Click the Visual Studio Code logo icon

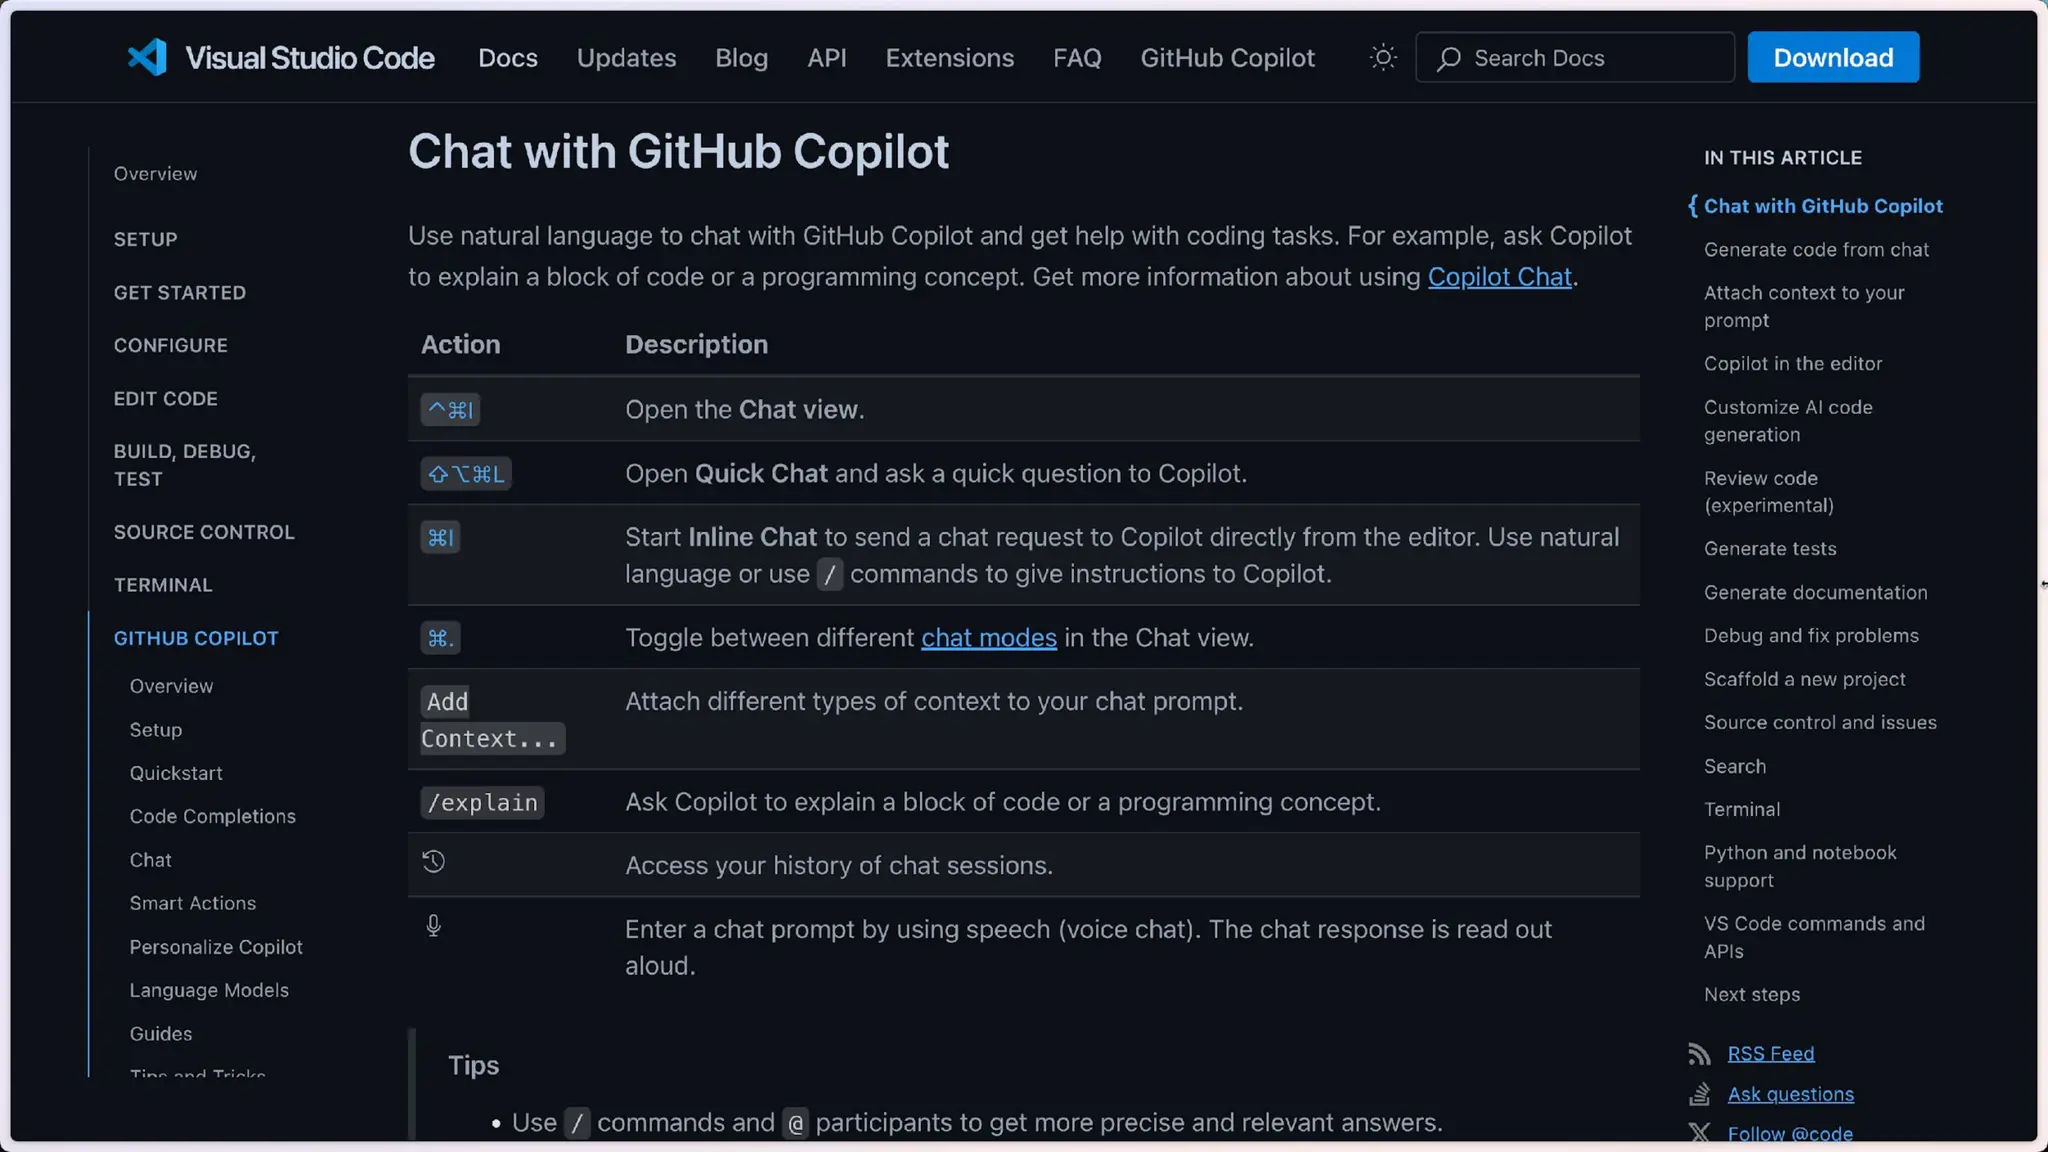tap(147, 57)
